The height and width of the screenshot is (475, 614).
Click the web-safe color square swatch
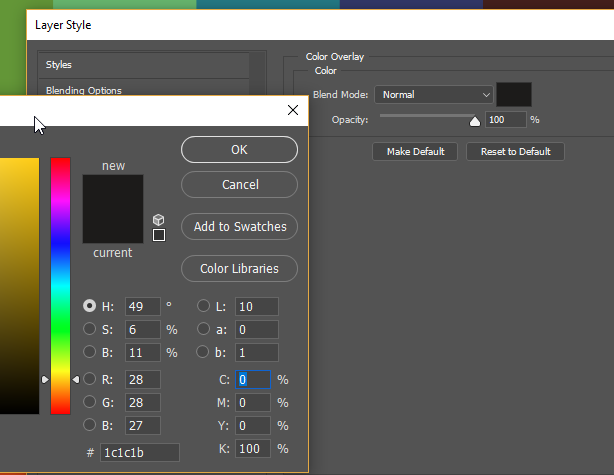(x=159, y=235)
